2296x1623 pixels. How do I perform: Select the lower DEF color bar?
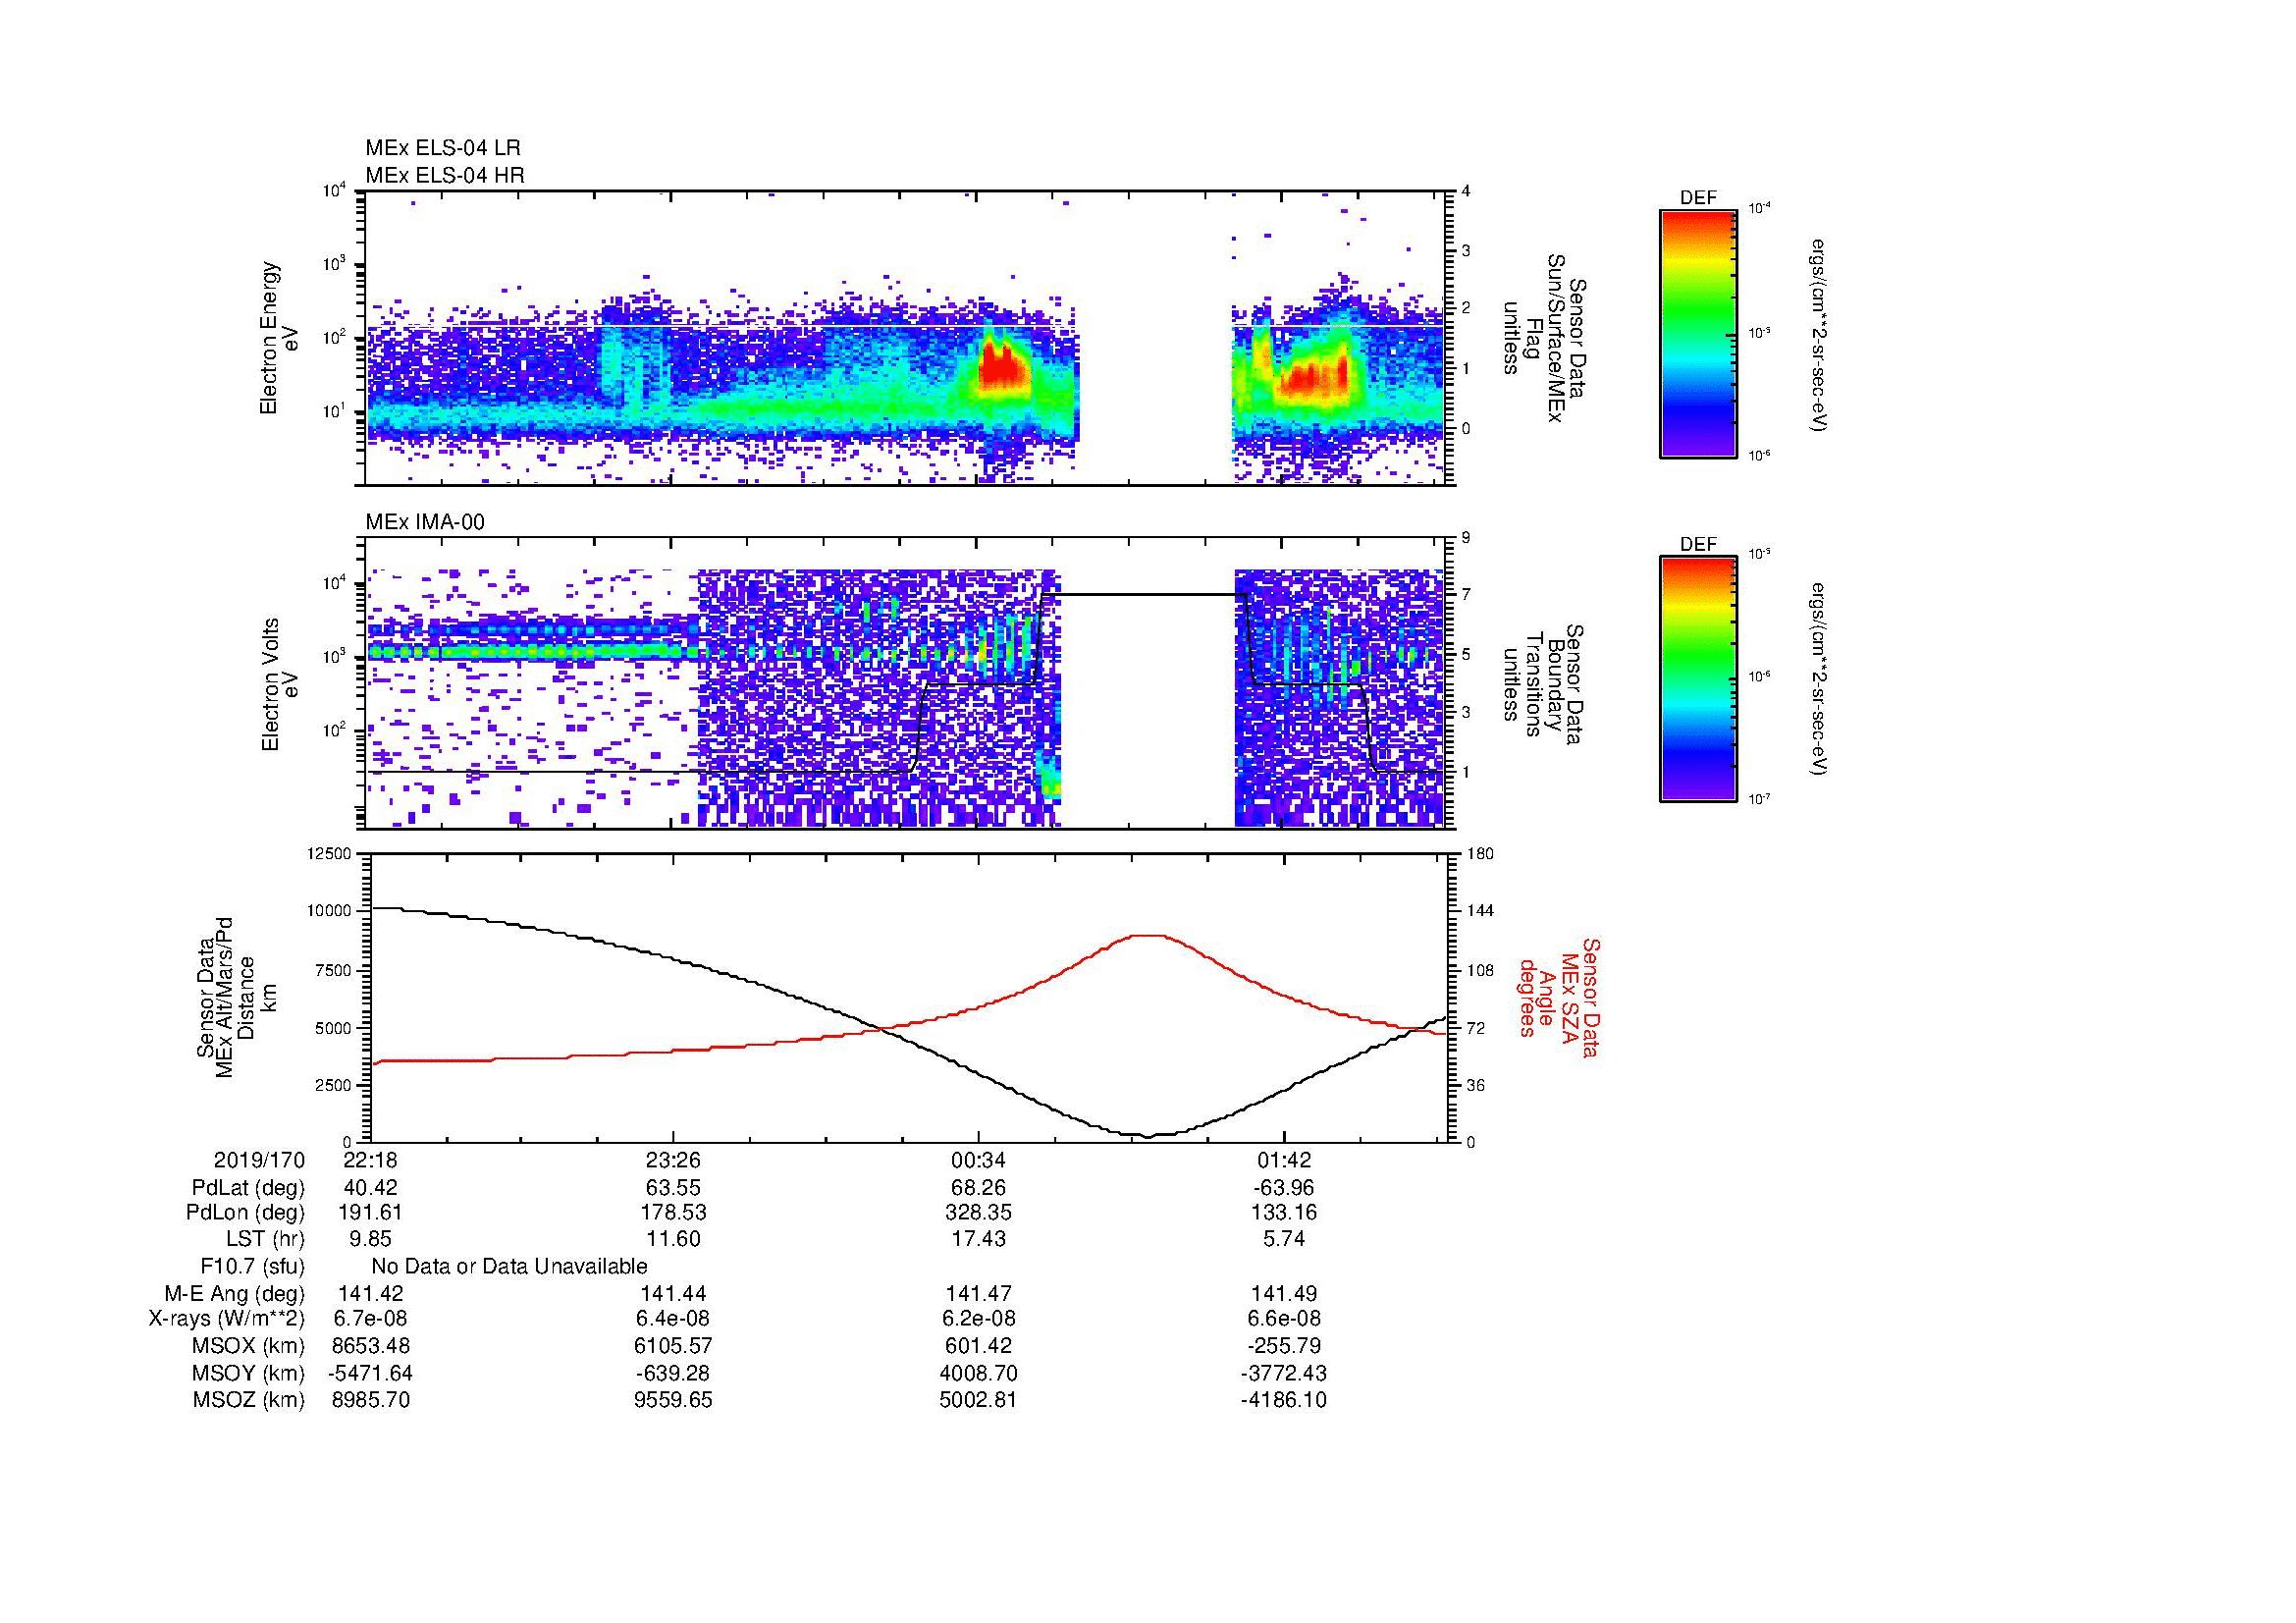click(1697, 679)
